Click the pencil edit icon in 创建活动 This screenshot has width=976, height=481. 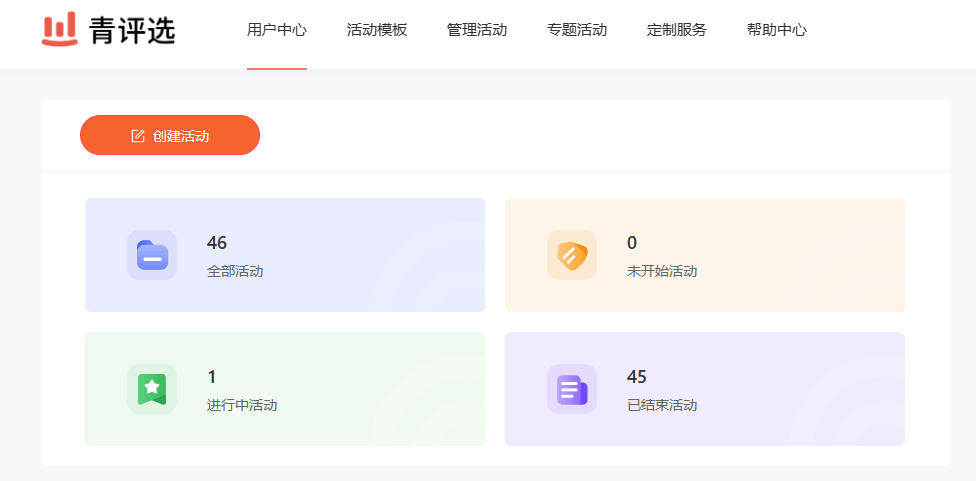click(x=138, y=136)
